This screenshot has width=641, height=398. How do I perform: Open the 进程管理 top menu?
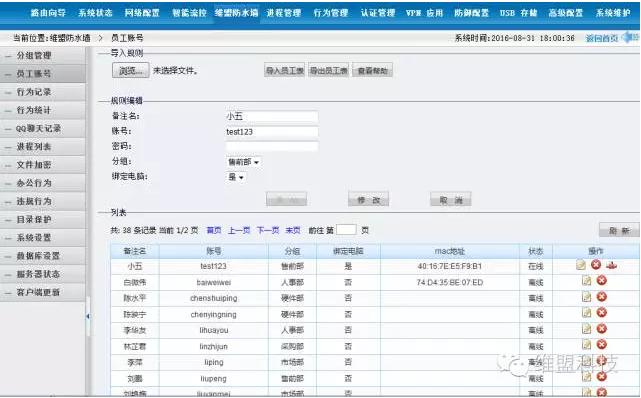[x=284, y=13]
